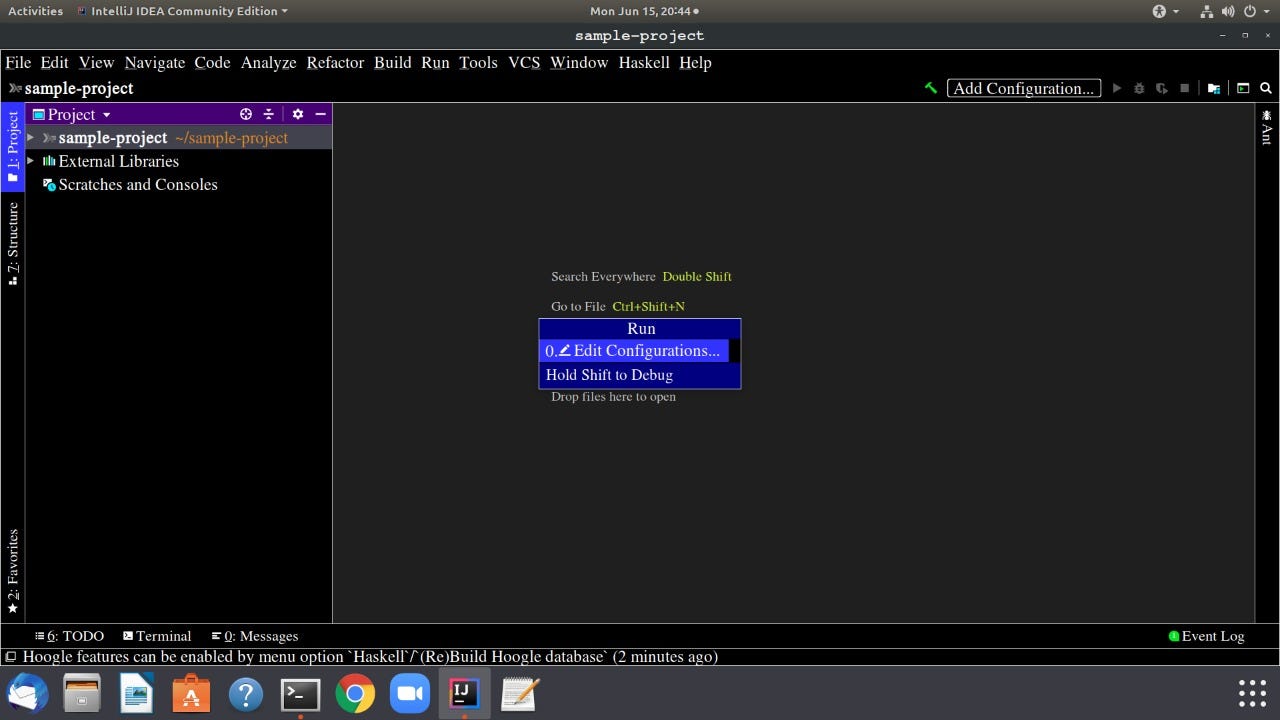The width and height of the screenshot is (1280, 720).
Task: Open the Add Configuration selector
Action: [1023, 88]
